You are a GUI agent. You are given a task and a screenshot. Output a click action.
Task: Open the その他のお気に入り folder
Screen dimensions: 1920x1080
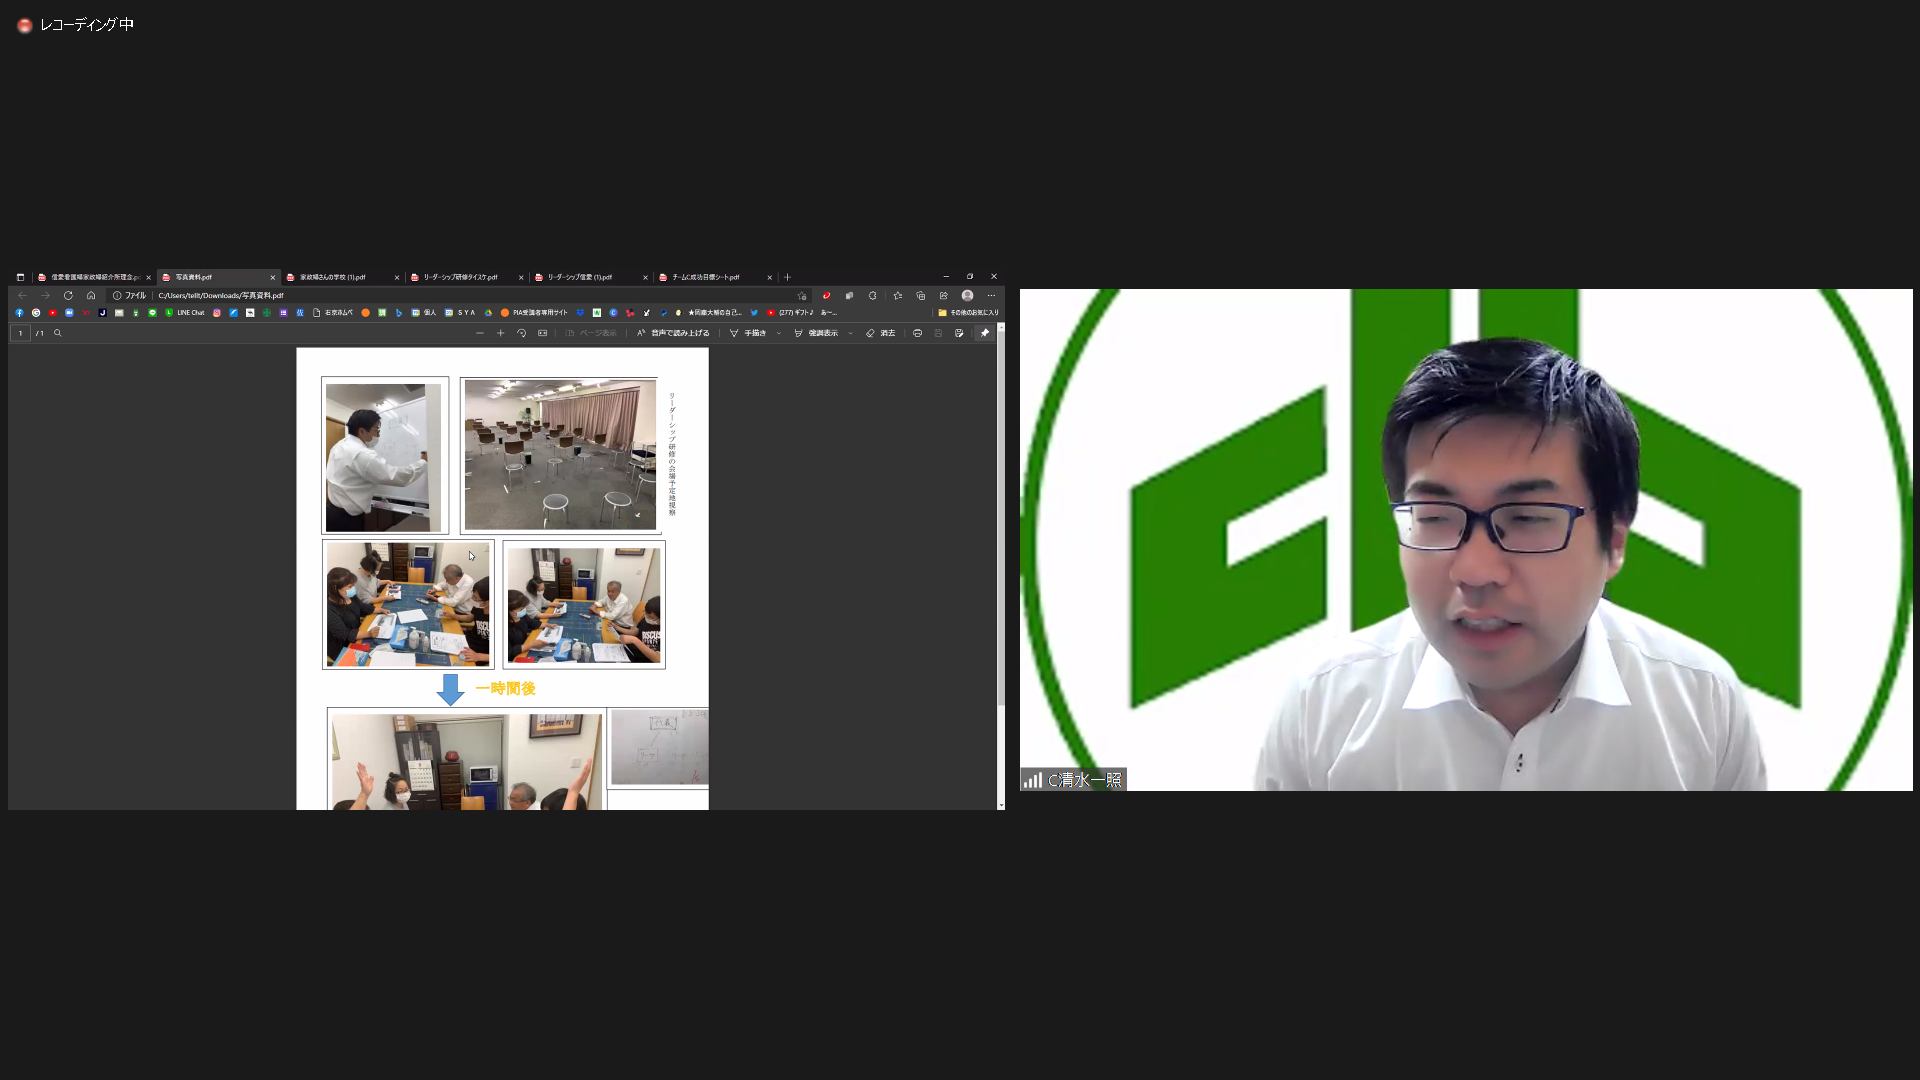pos(968,313)
